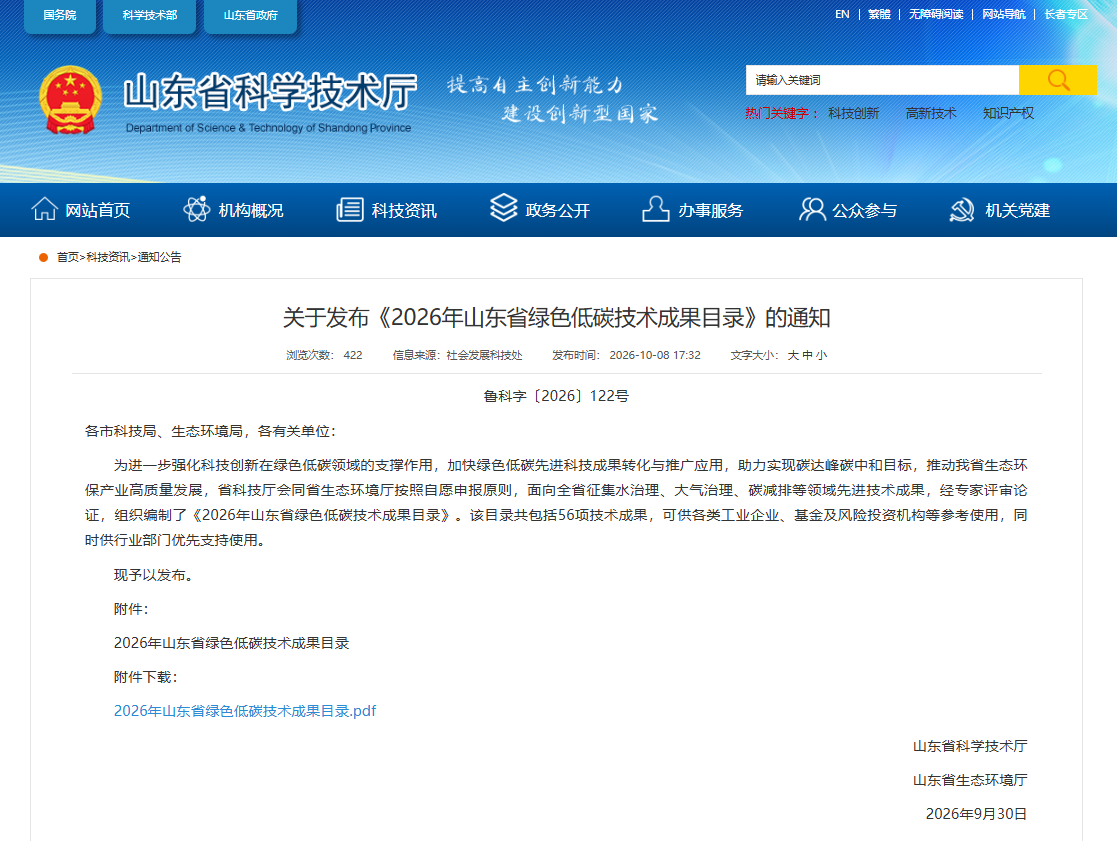The width and height of the screenshot is (1117, 841).
Task: Click the home icon beside 网站首页
Action: point(44,209)
